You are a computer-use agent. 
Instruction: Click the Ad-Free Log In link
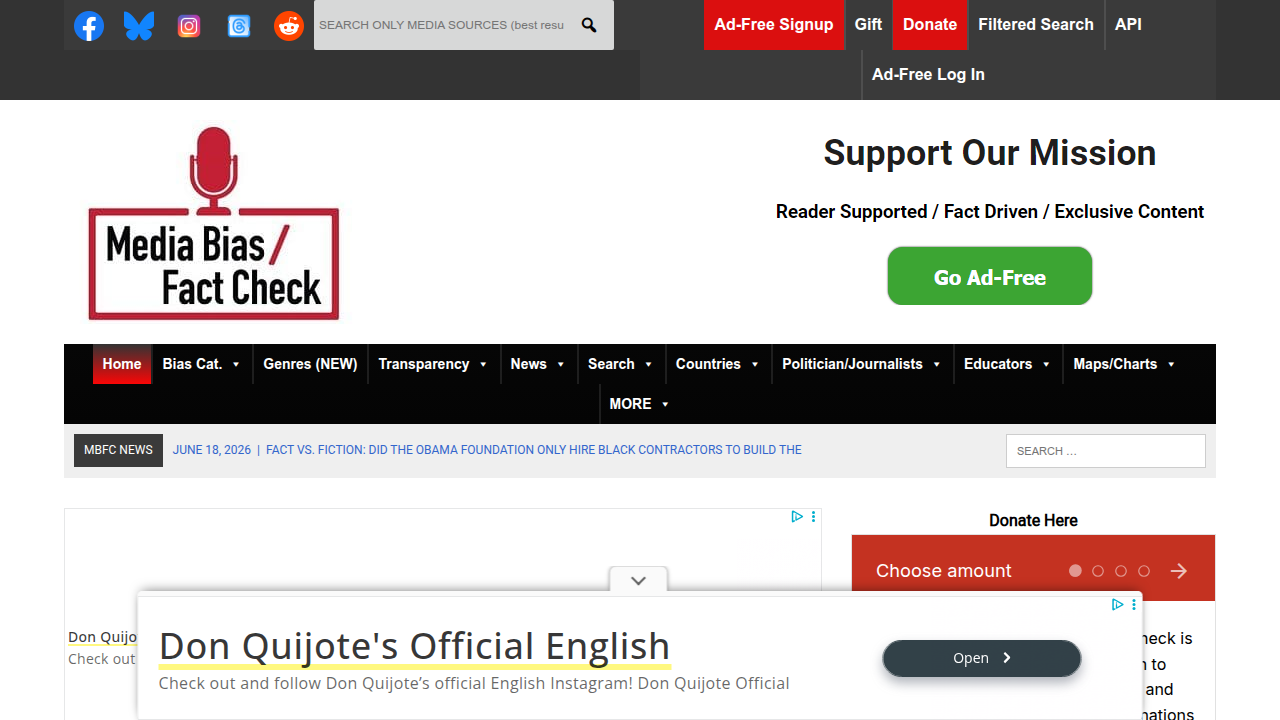point(928,75)
